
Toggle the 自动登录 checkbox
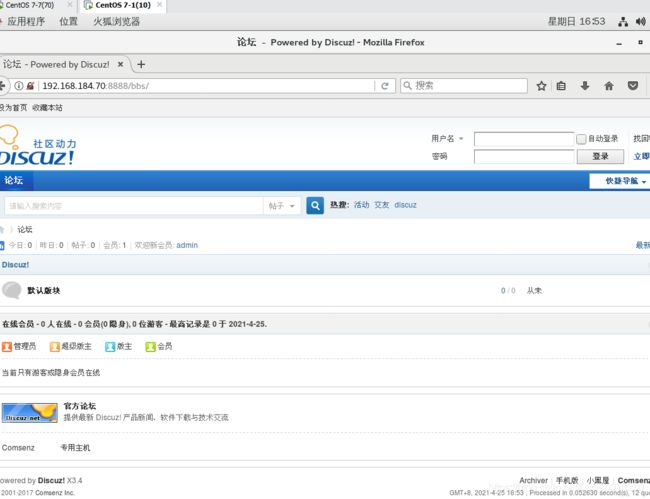581,139
